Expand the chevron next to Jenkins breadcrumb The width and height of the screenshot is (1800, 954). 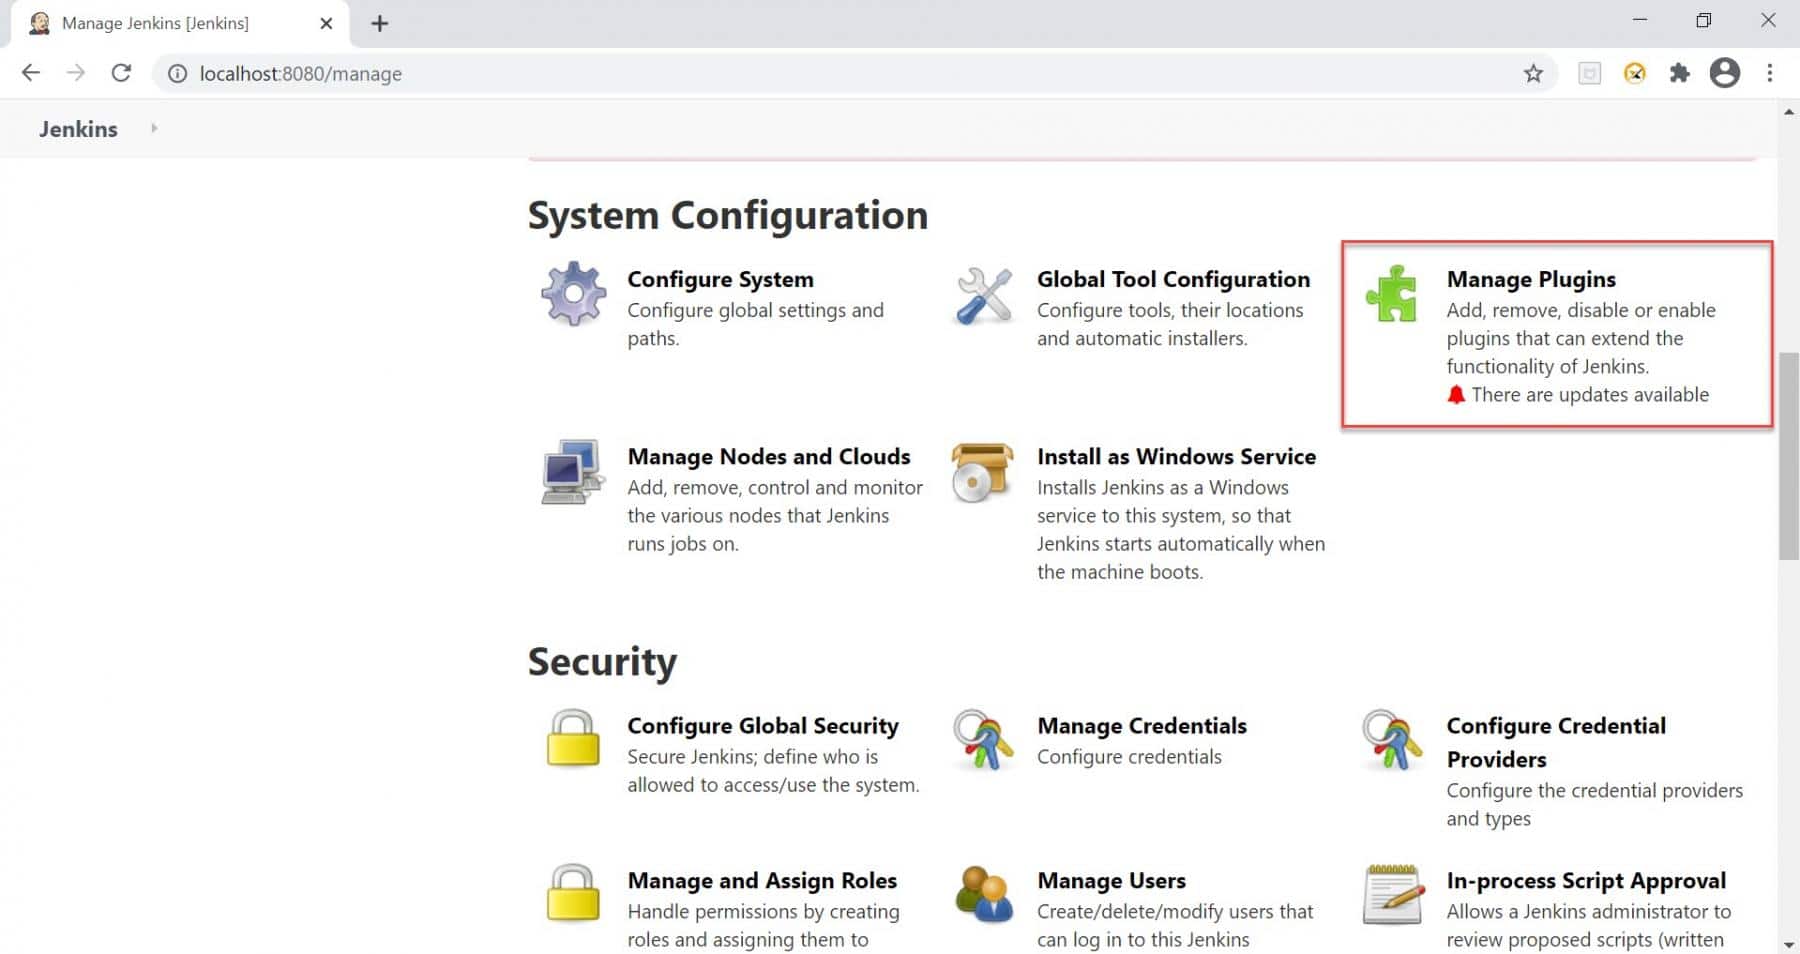(x=153, y=128)
